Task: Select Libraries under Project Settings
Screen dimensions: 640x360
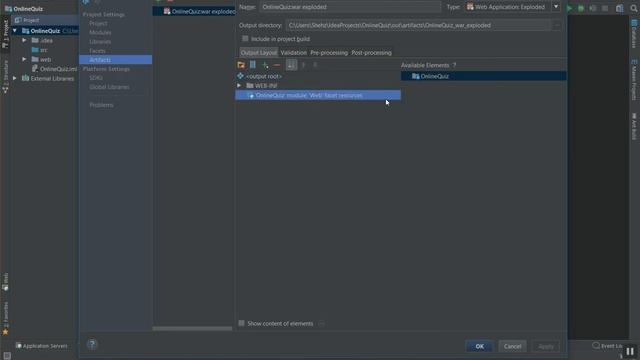Action: click(100, 42)
